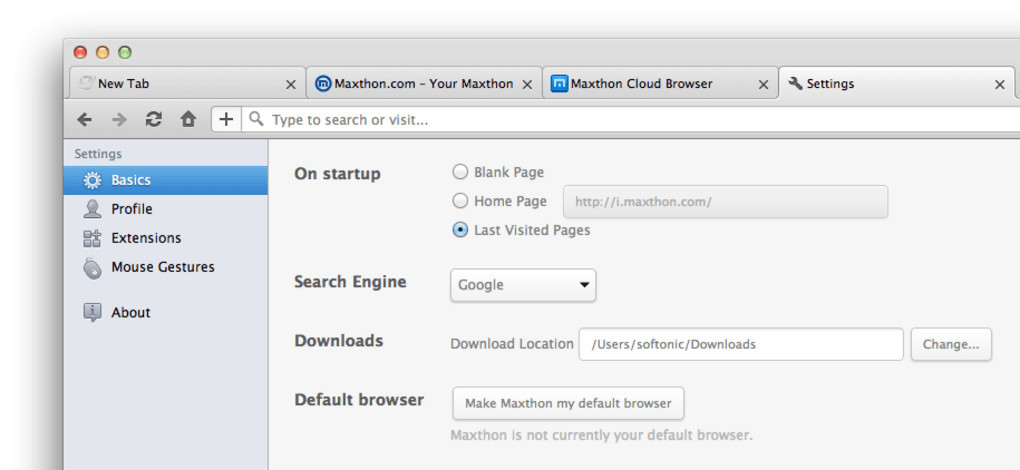Expand the Google search engine dropdown

coord(523,285)
